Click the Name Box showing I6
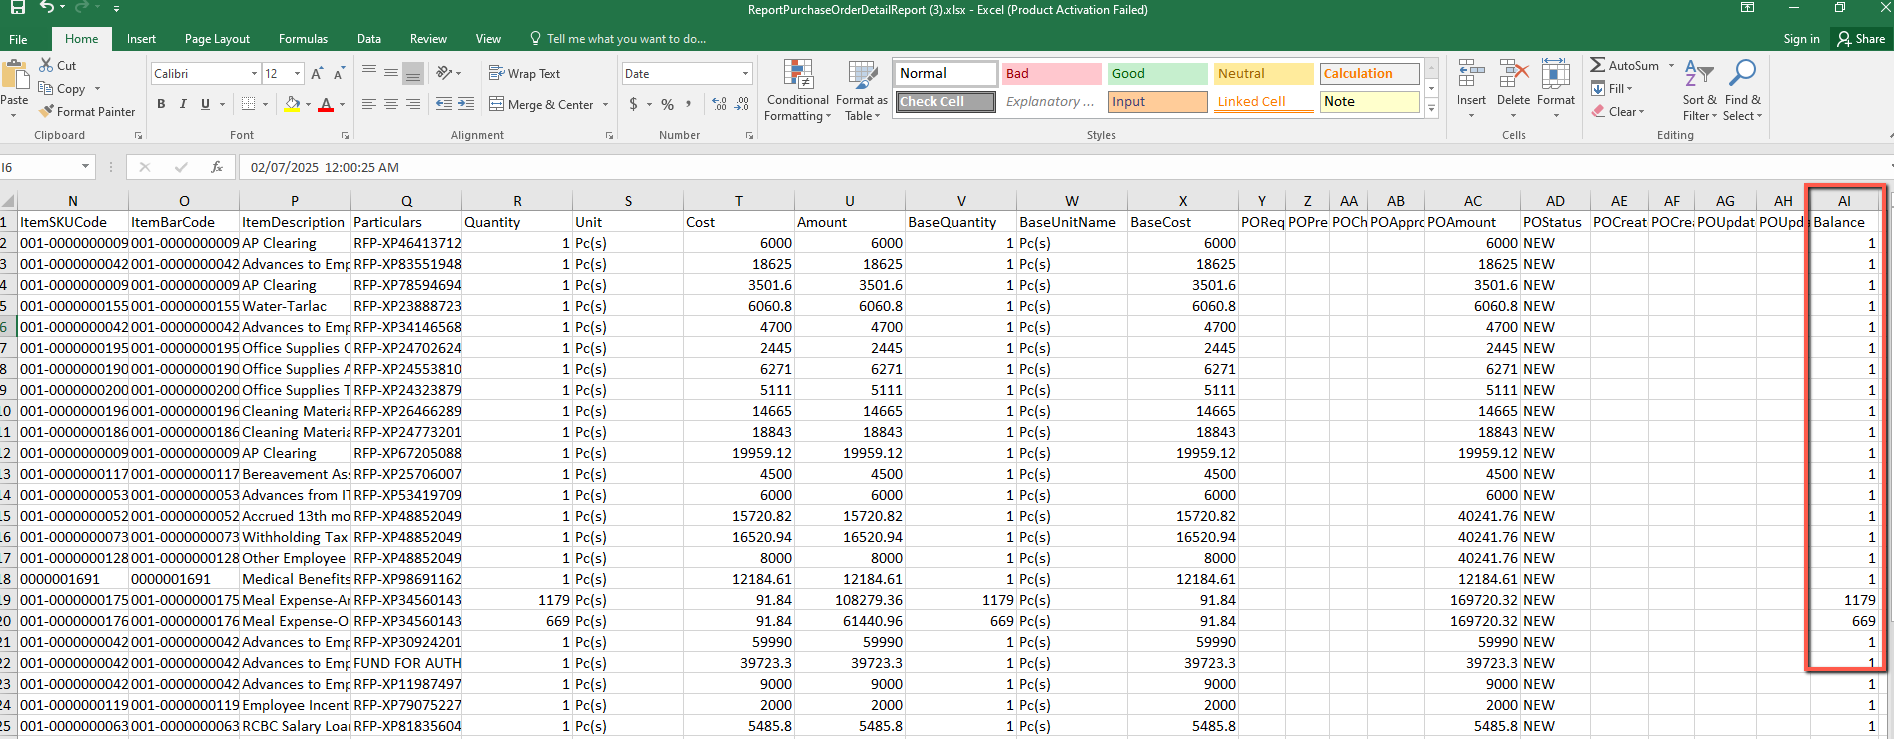 click(x=46, y=167)
